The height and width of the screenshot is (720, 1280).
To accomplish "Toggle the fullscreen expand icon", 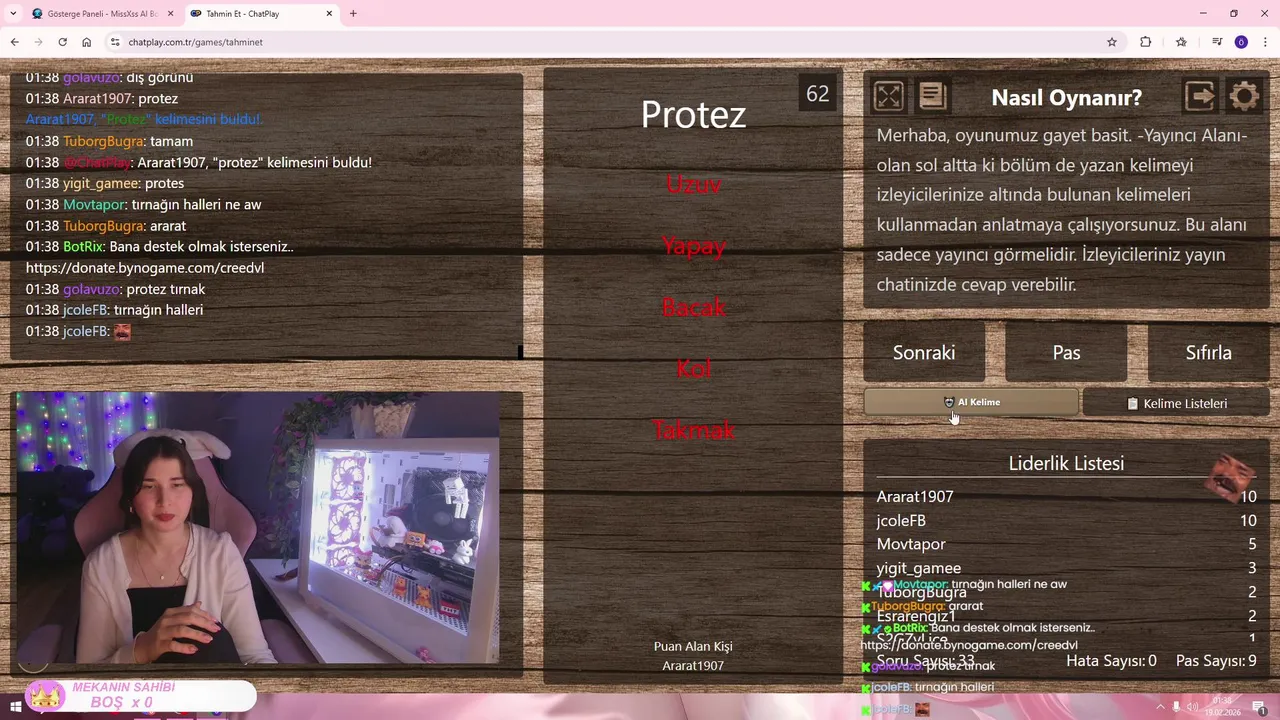I will pyautogui.click(x=888, y=96).
